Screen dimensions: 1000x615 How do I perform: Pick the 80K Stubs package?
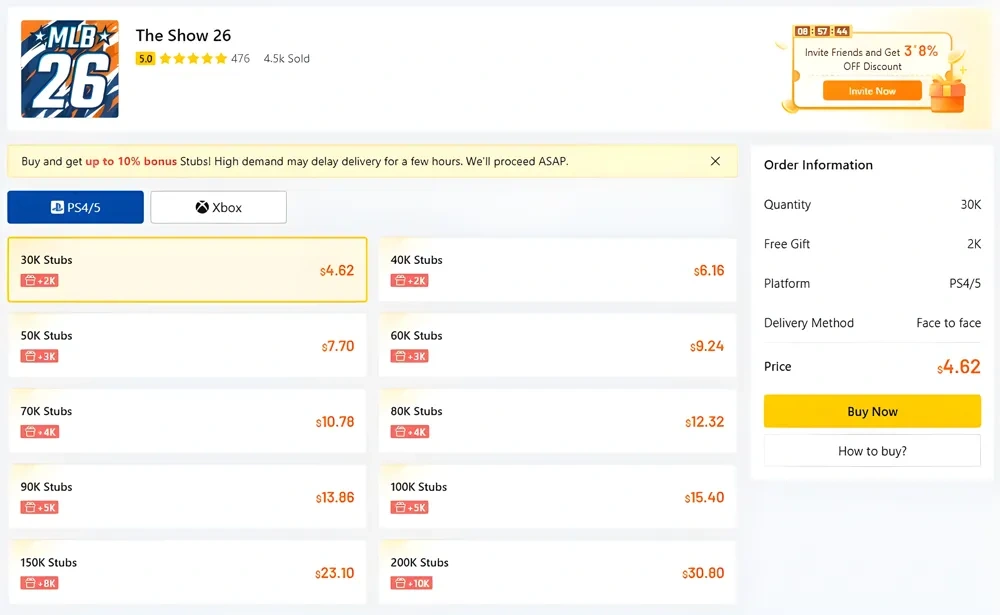pyautogui.click(x=557, y=421)
